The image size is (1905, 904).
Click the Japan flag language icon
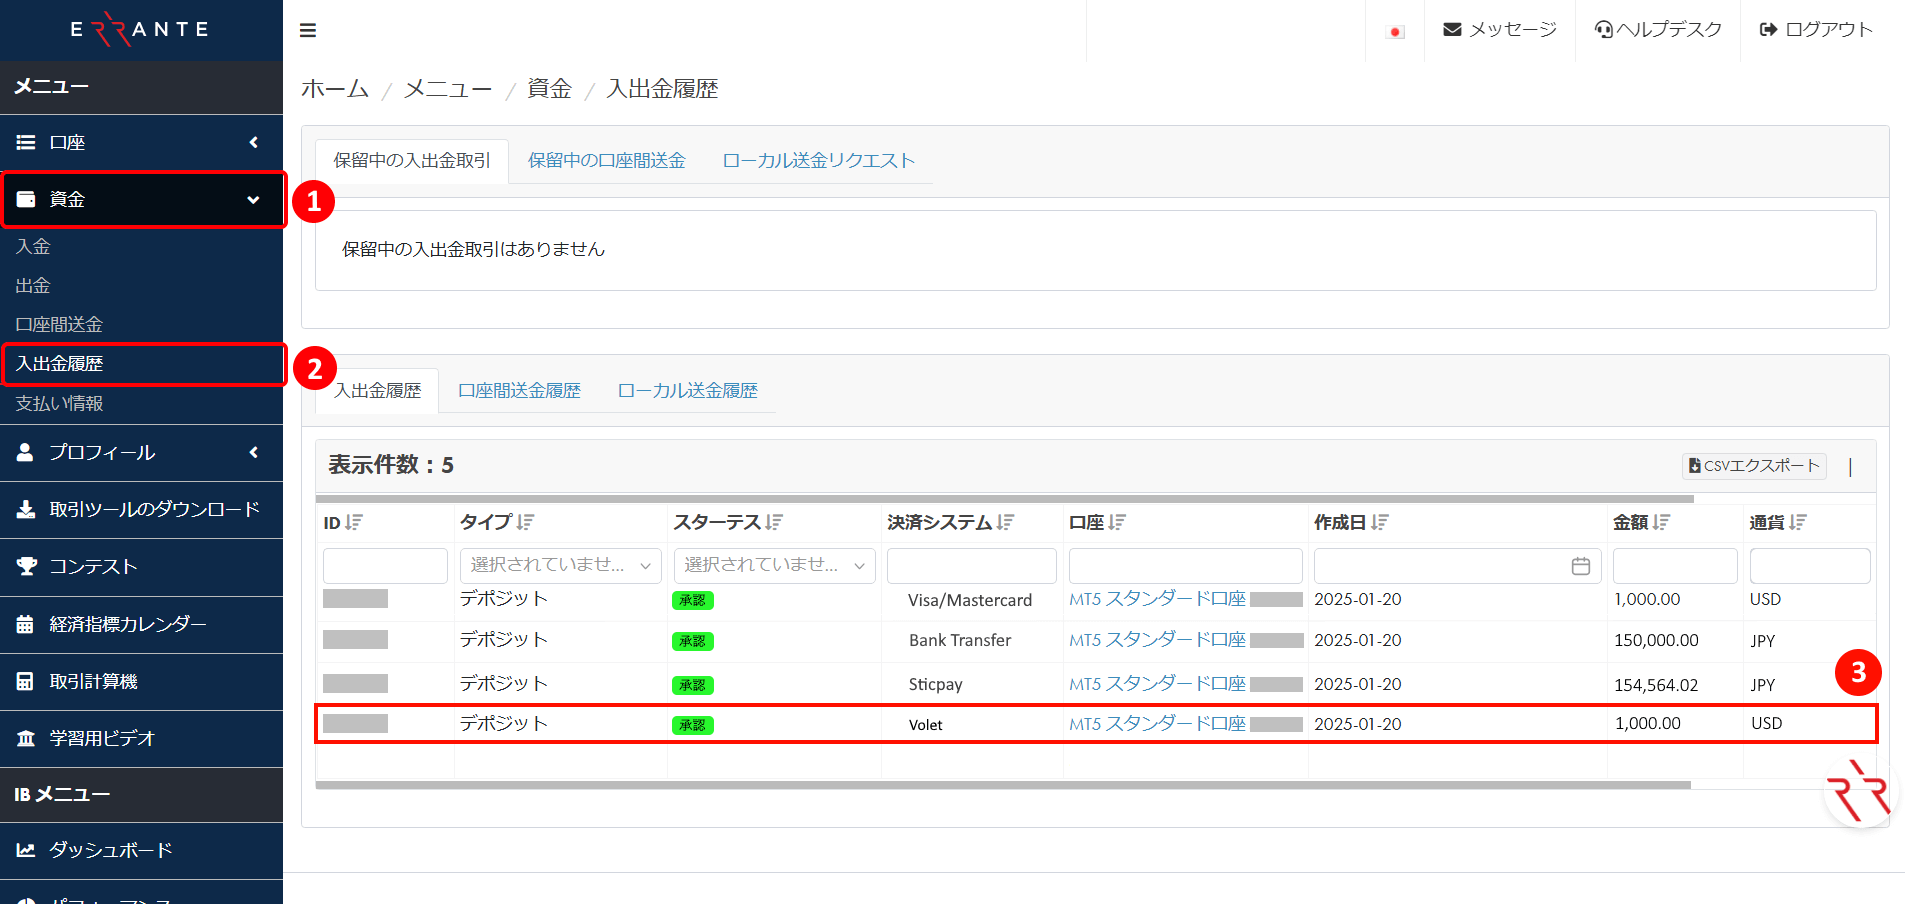pyautogui.click(x=1395, y=32)
